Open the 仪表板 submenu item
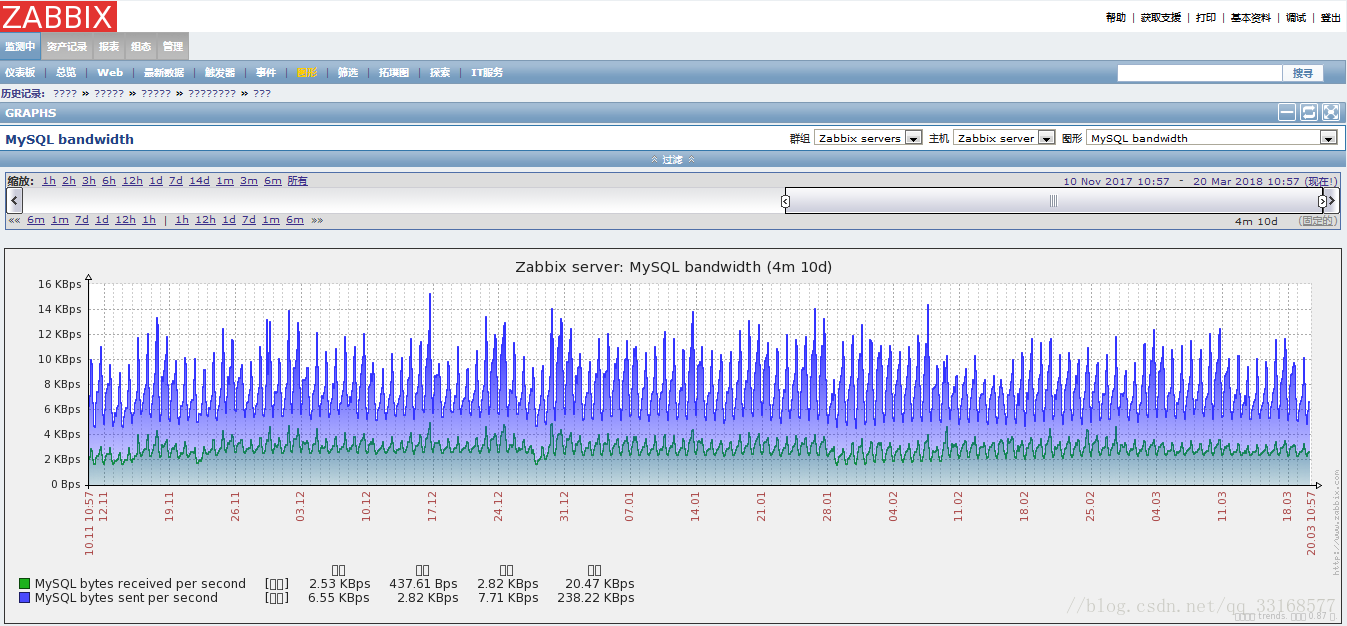This screenshot has height=626, width=1347. [x=19, y=73]
